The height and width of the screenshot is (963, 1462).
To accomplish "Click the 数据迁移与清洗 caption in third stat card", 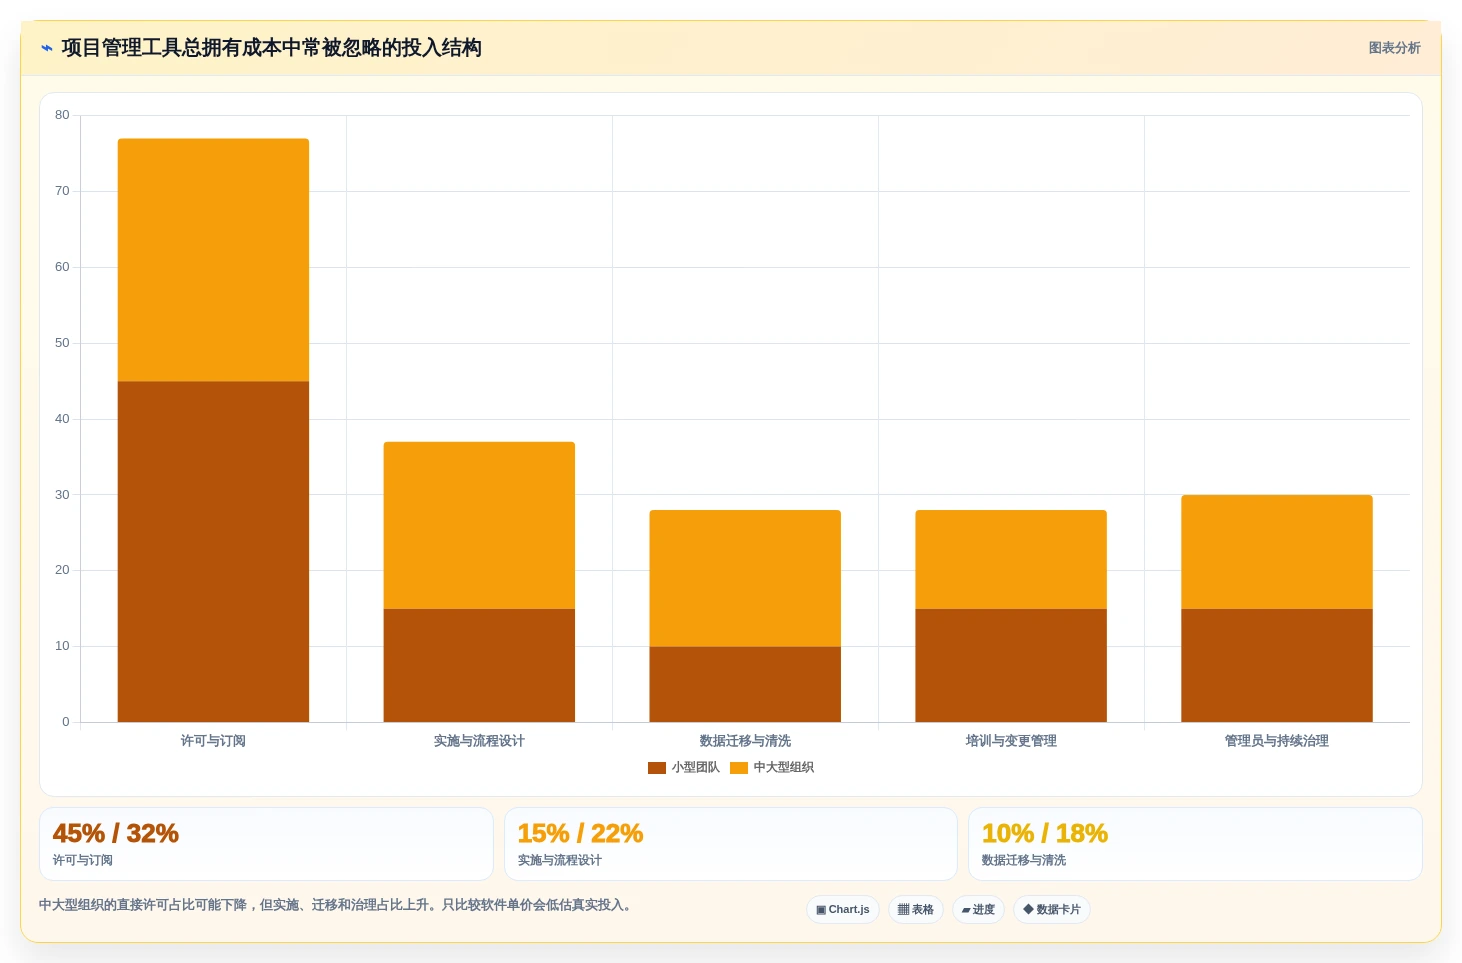I will [1024, 861].
